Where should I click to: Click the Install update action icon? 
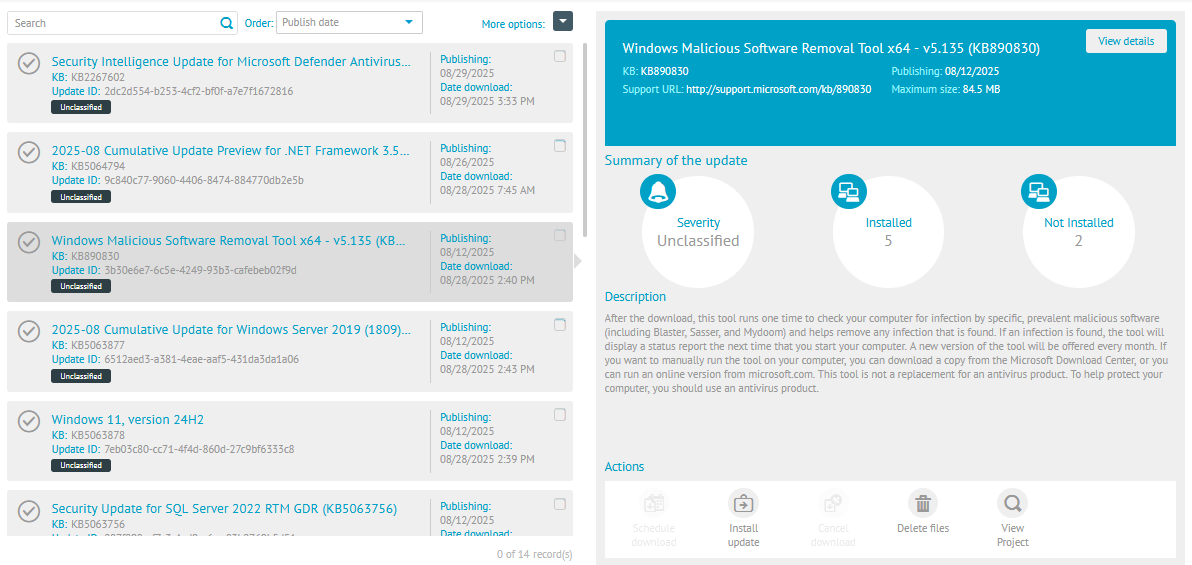[743, 503]
